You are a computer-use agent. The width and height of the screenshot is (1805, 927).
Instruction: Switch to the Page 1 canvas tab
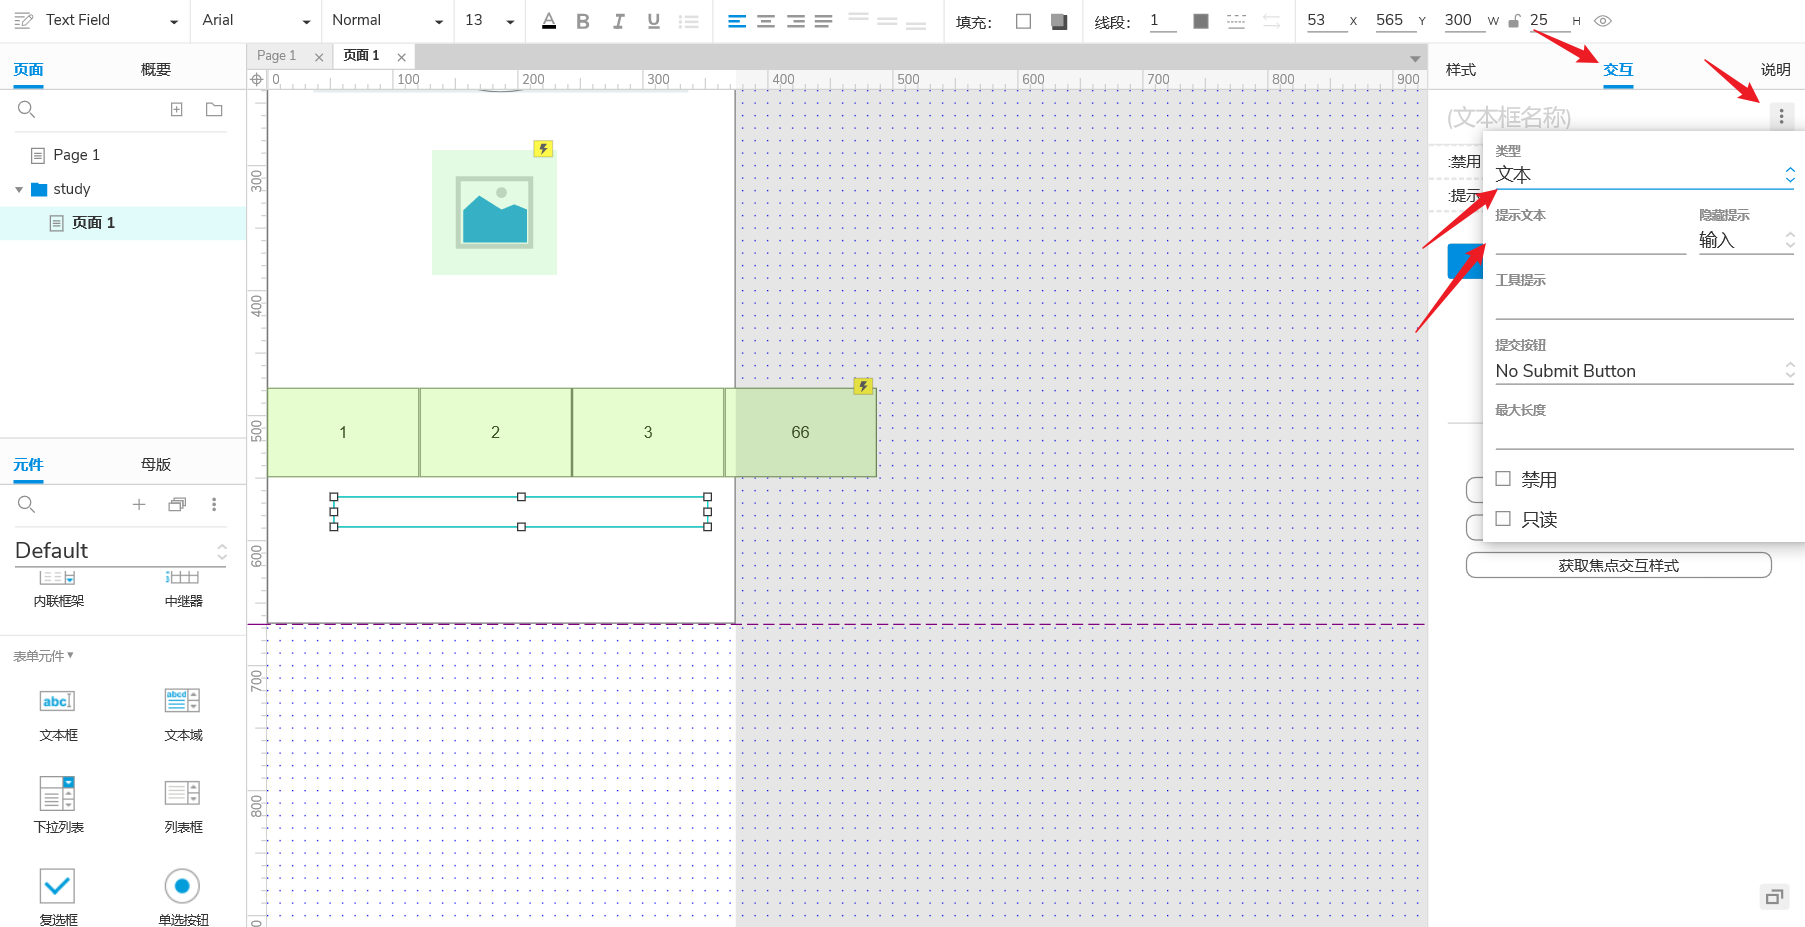[277, 56]
